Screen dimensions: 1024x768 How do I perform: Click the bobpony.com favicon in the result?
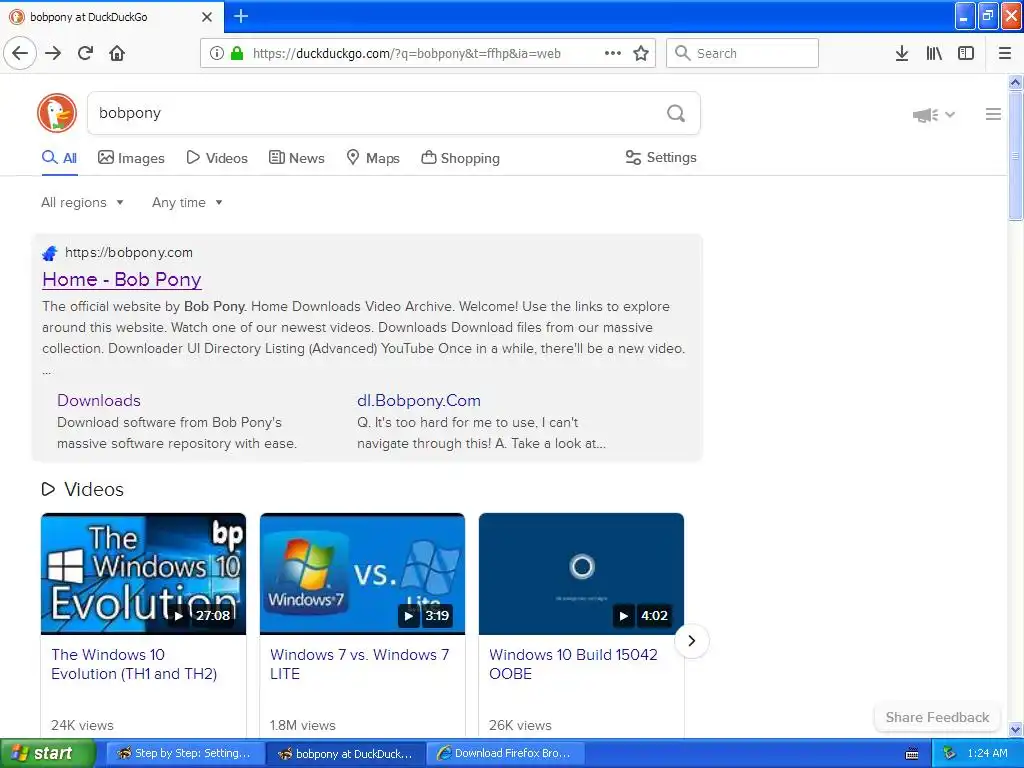50,253
